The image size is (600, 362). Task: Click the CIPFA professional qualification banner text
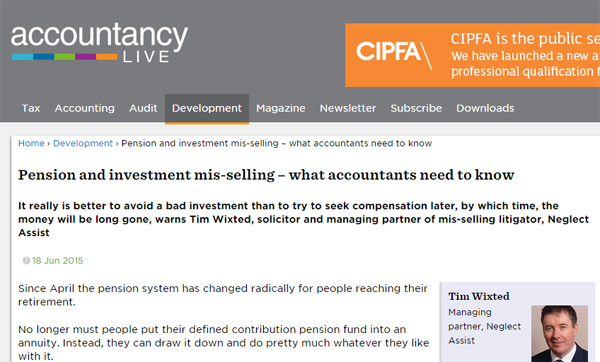coord(525,55)
